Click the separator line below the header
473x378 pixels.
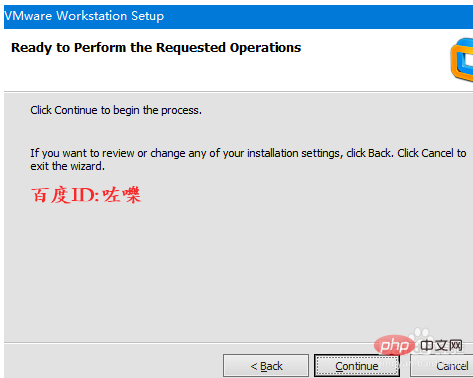(x=238, y=91)
